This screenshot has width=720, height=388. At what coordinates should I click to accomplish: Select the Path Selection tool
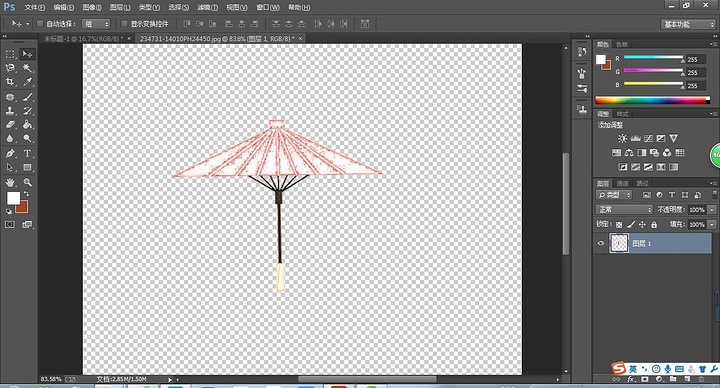(x=10, y=167)
